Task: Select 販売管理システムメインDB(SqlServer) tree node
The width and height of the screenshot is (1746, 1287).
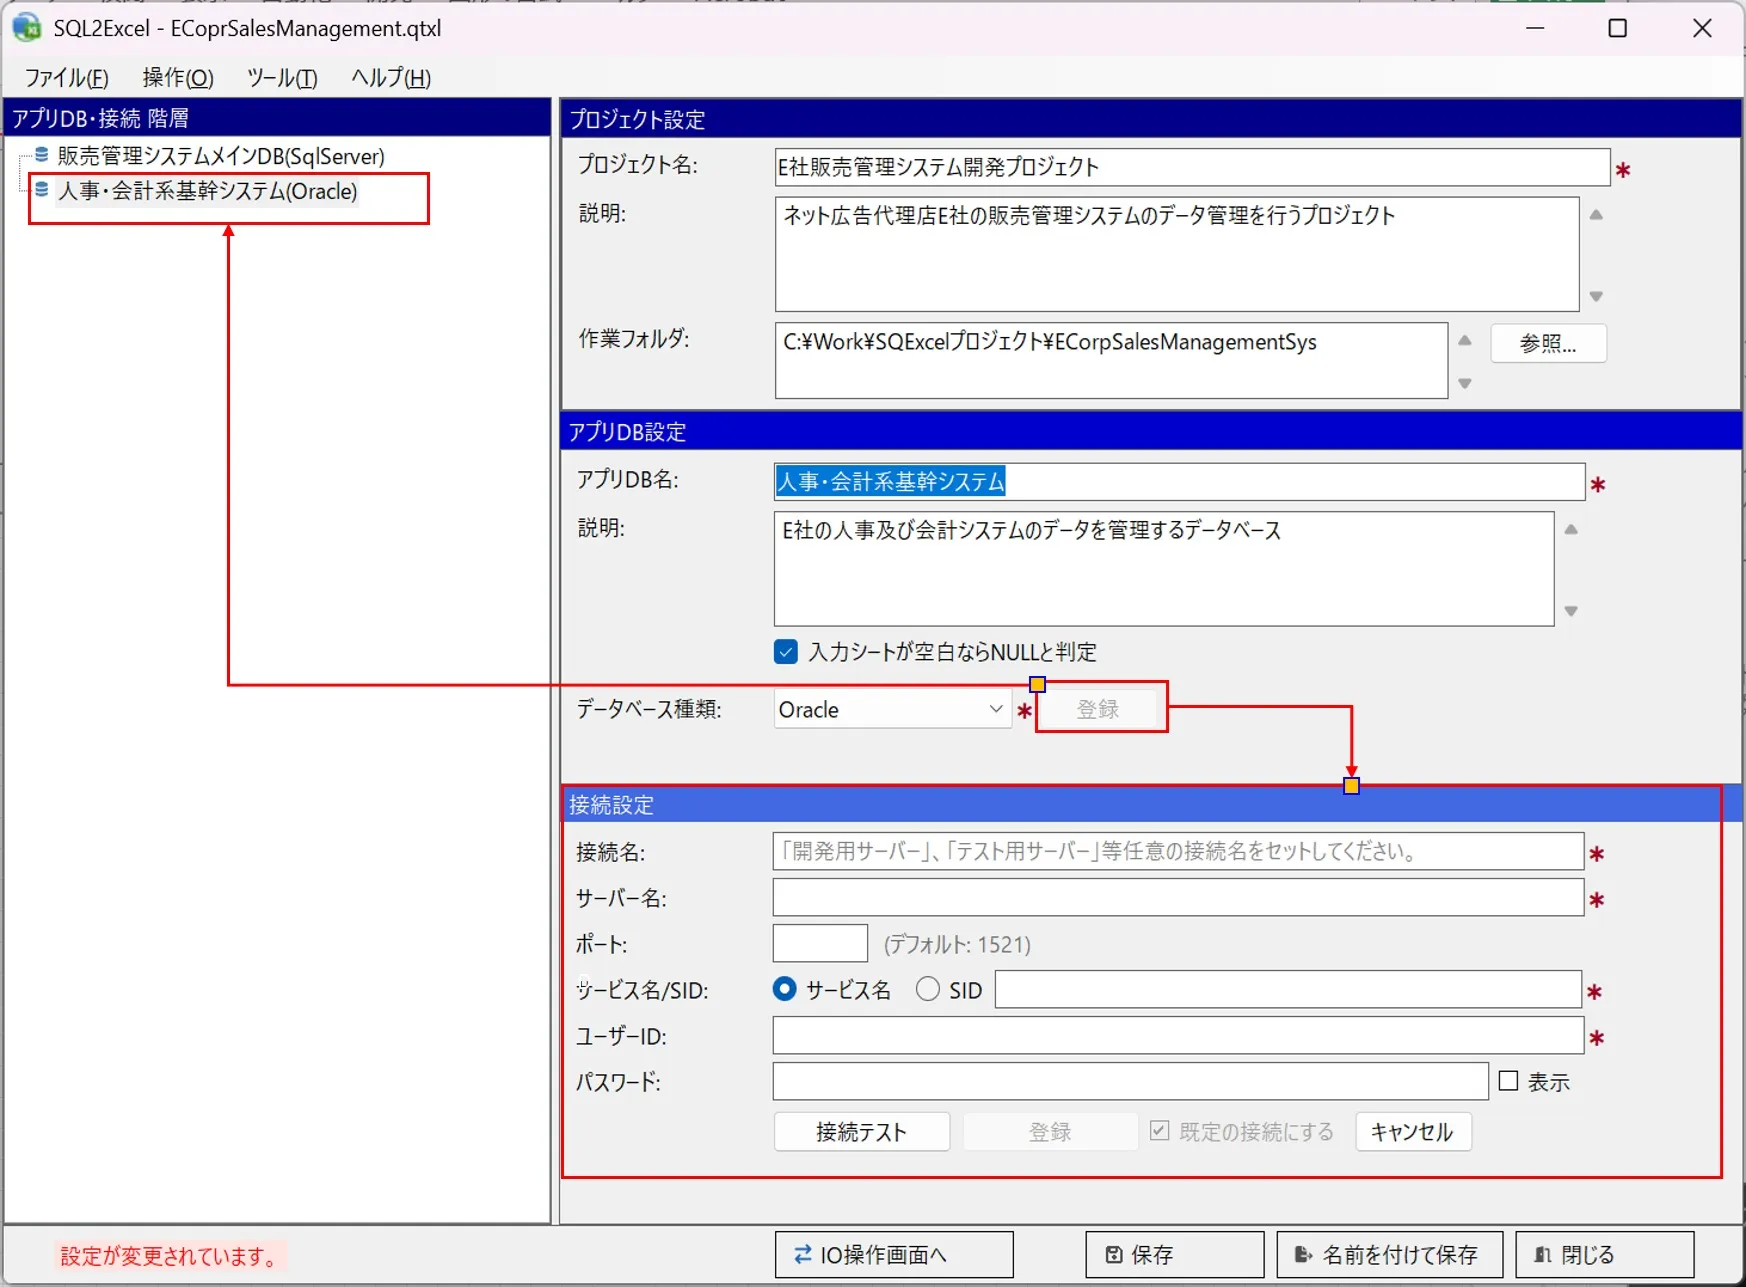Action: (x=221, y=156)
